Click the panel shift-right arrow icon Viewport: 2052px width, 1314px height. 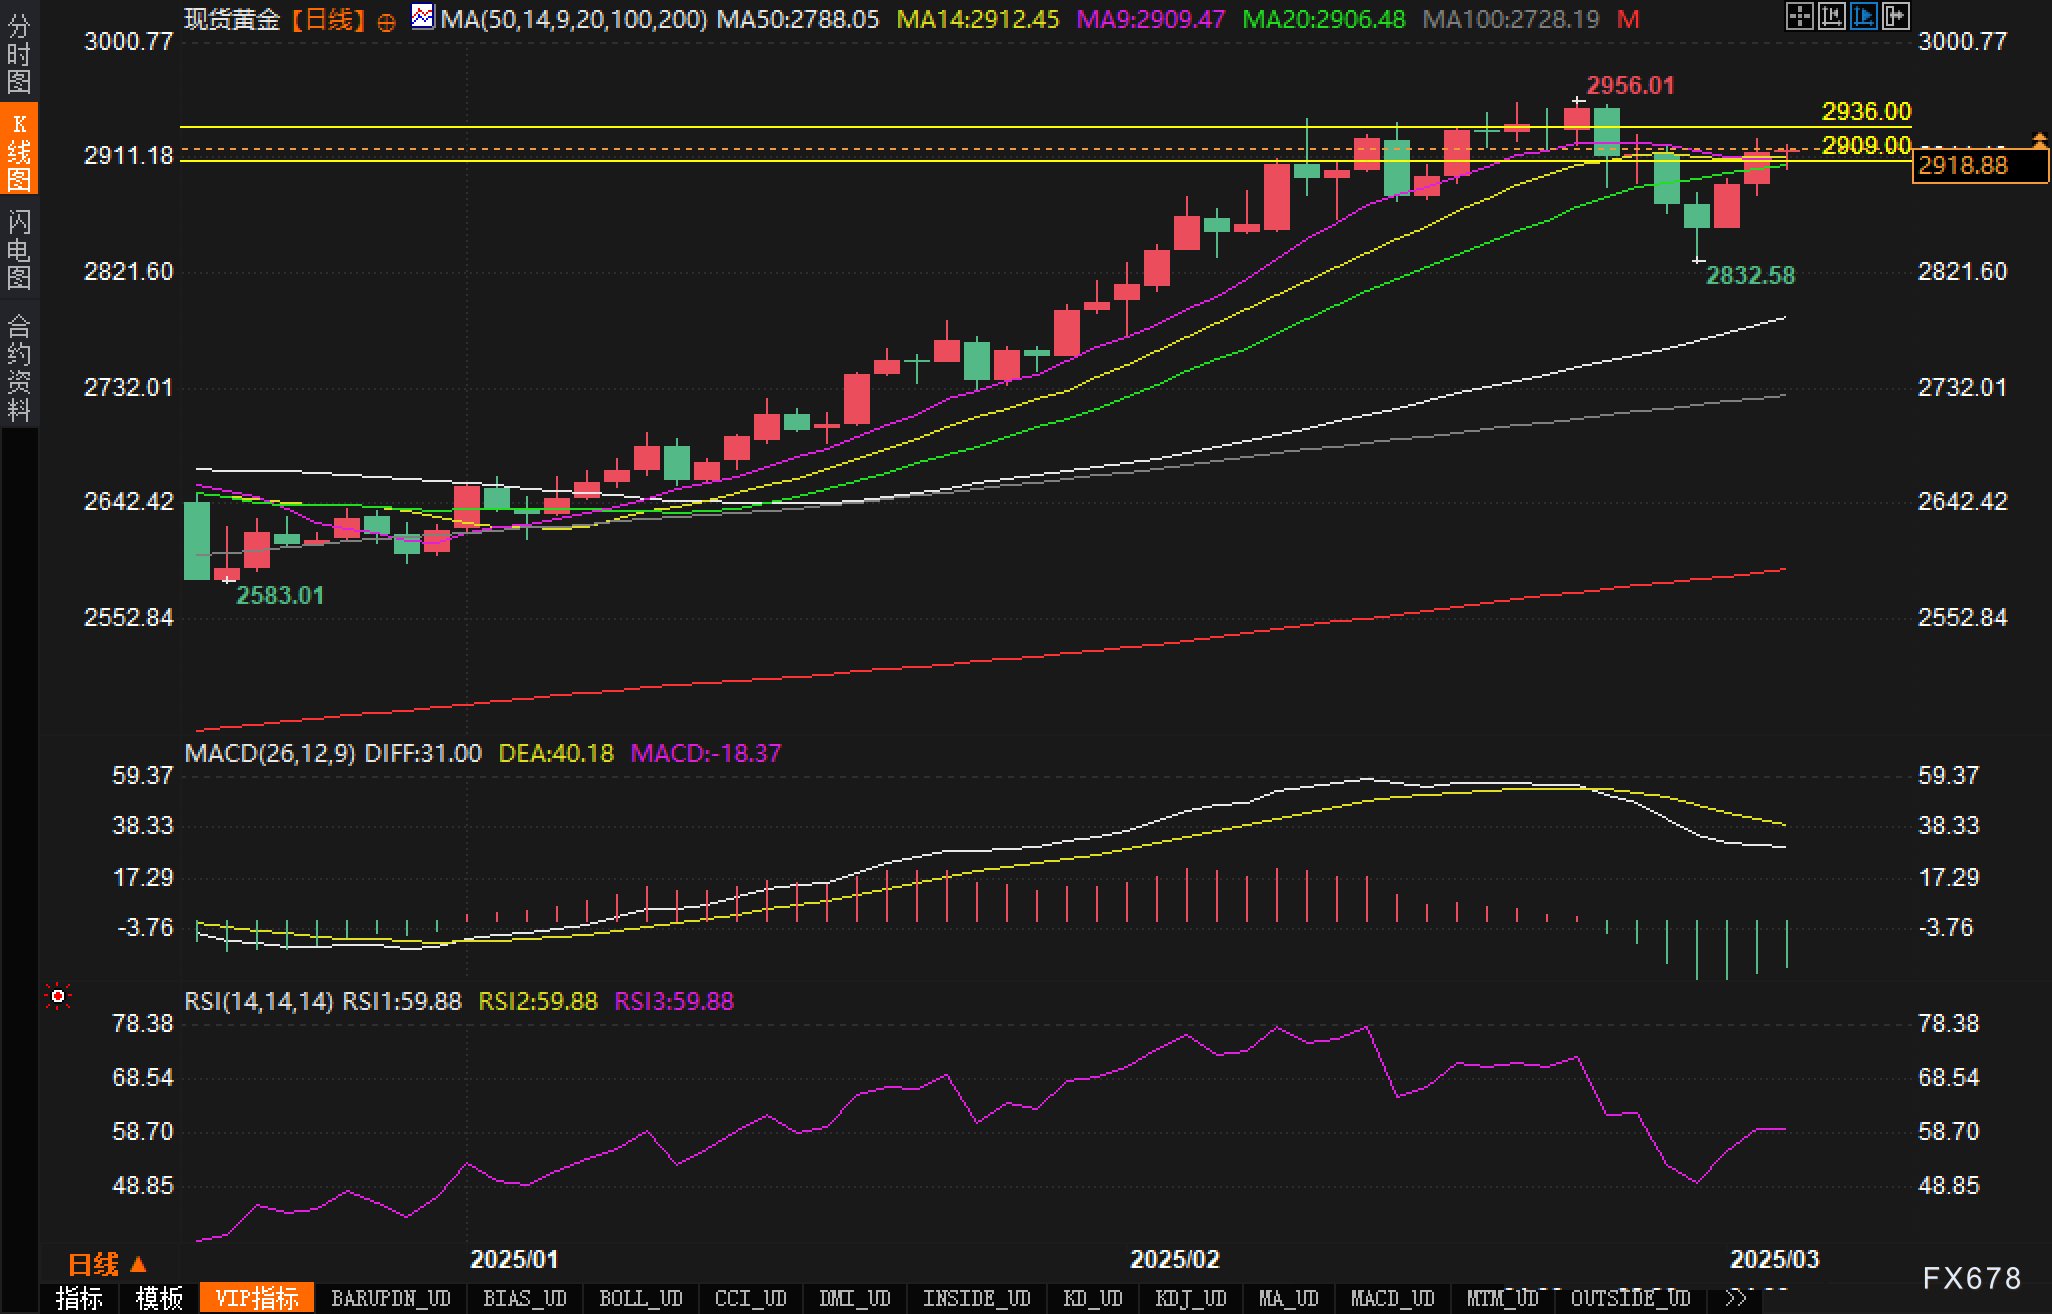pos(1895,16)
